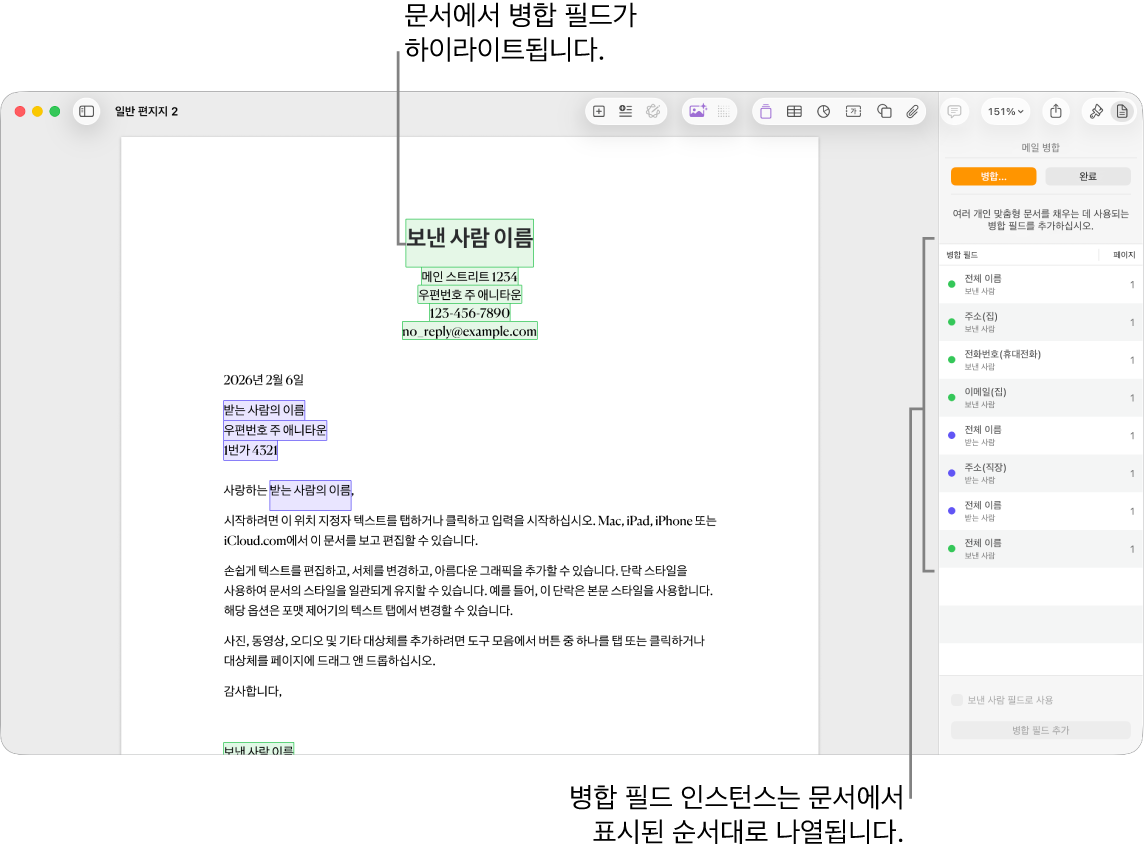This screenshot has height=854, width=1144.
Task: Open the Format paintbrush sidebar
Action: pyautogui.click(x=1096, y=112)
